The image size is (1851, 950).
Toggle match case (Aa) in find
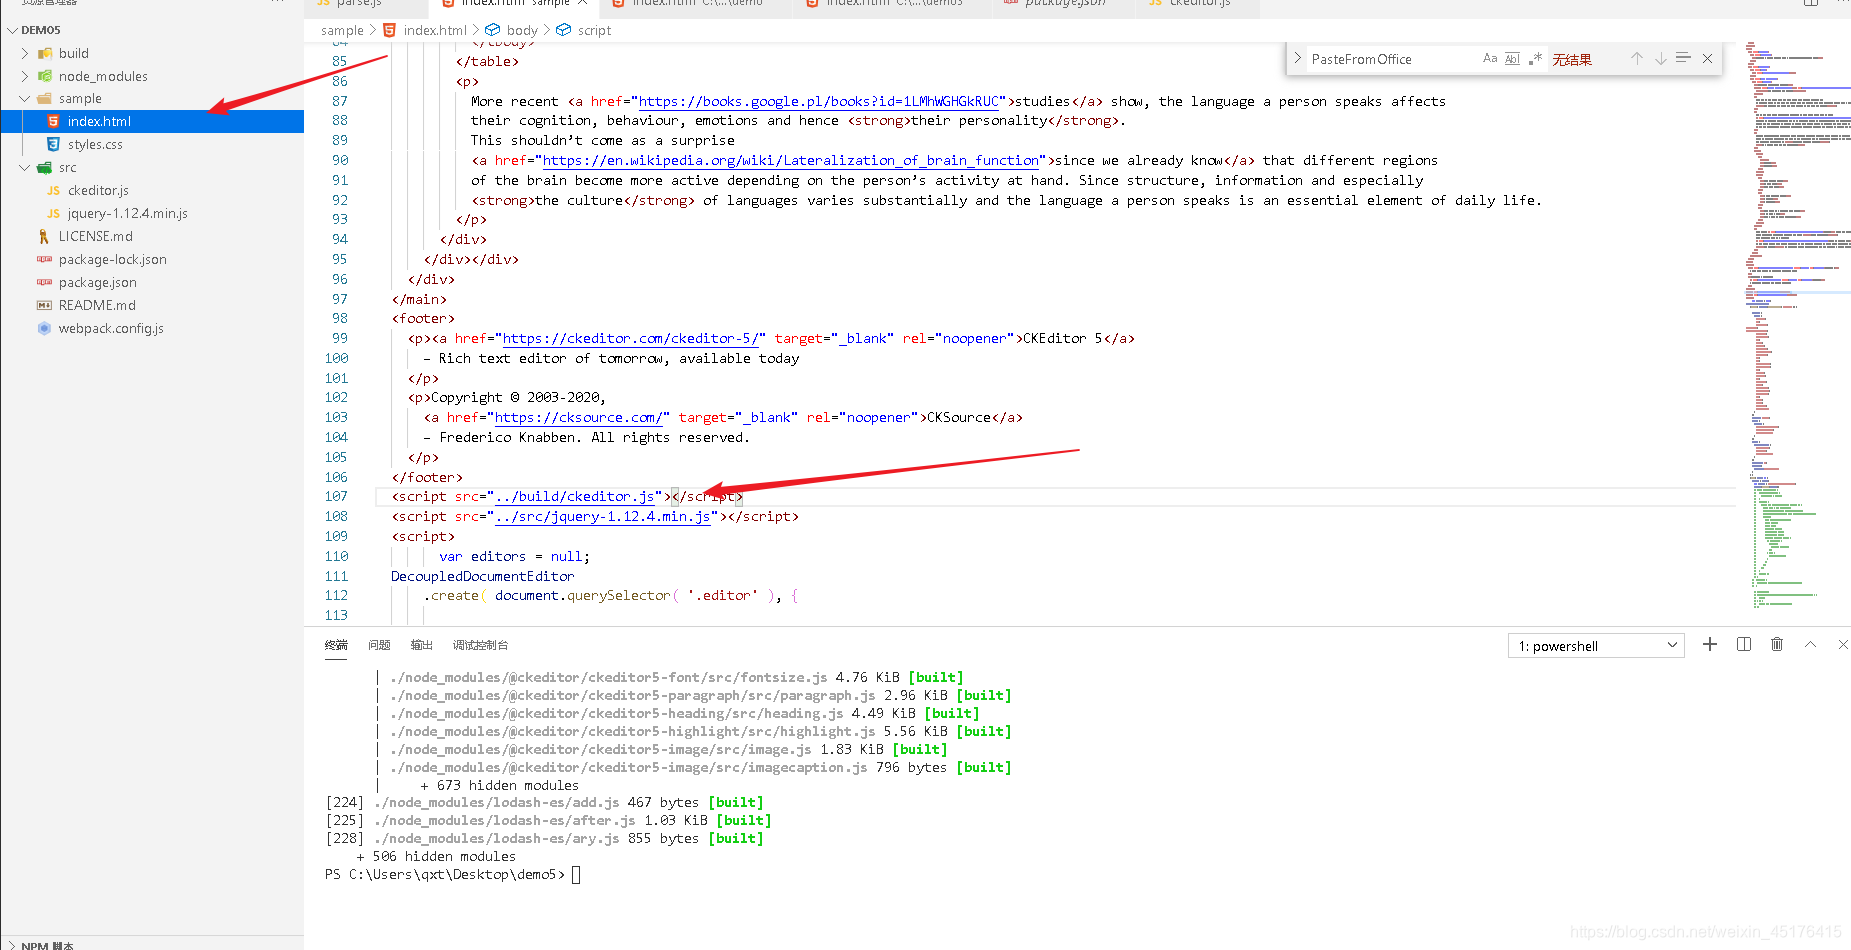1490,59
